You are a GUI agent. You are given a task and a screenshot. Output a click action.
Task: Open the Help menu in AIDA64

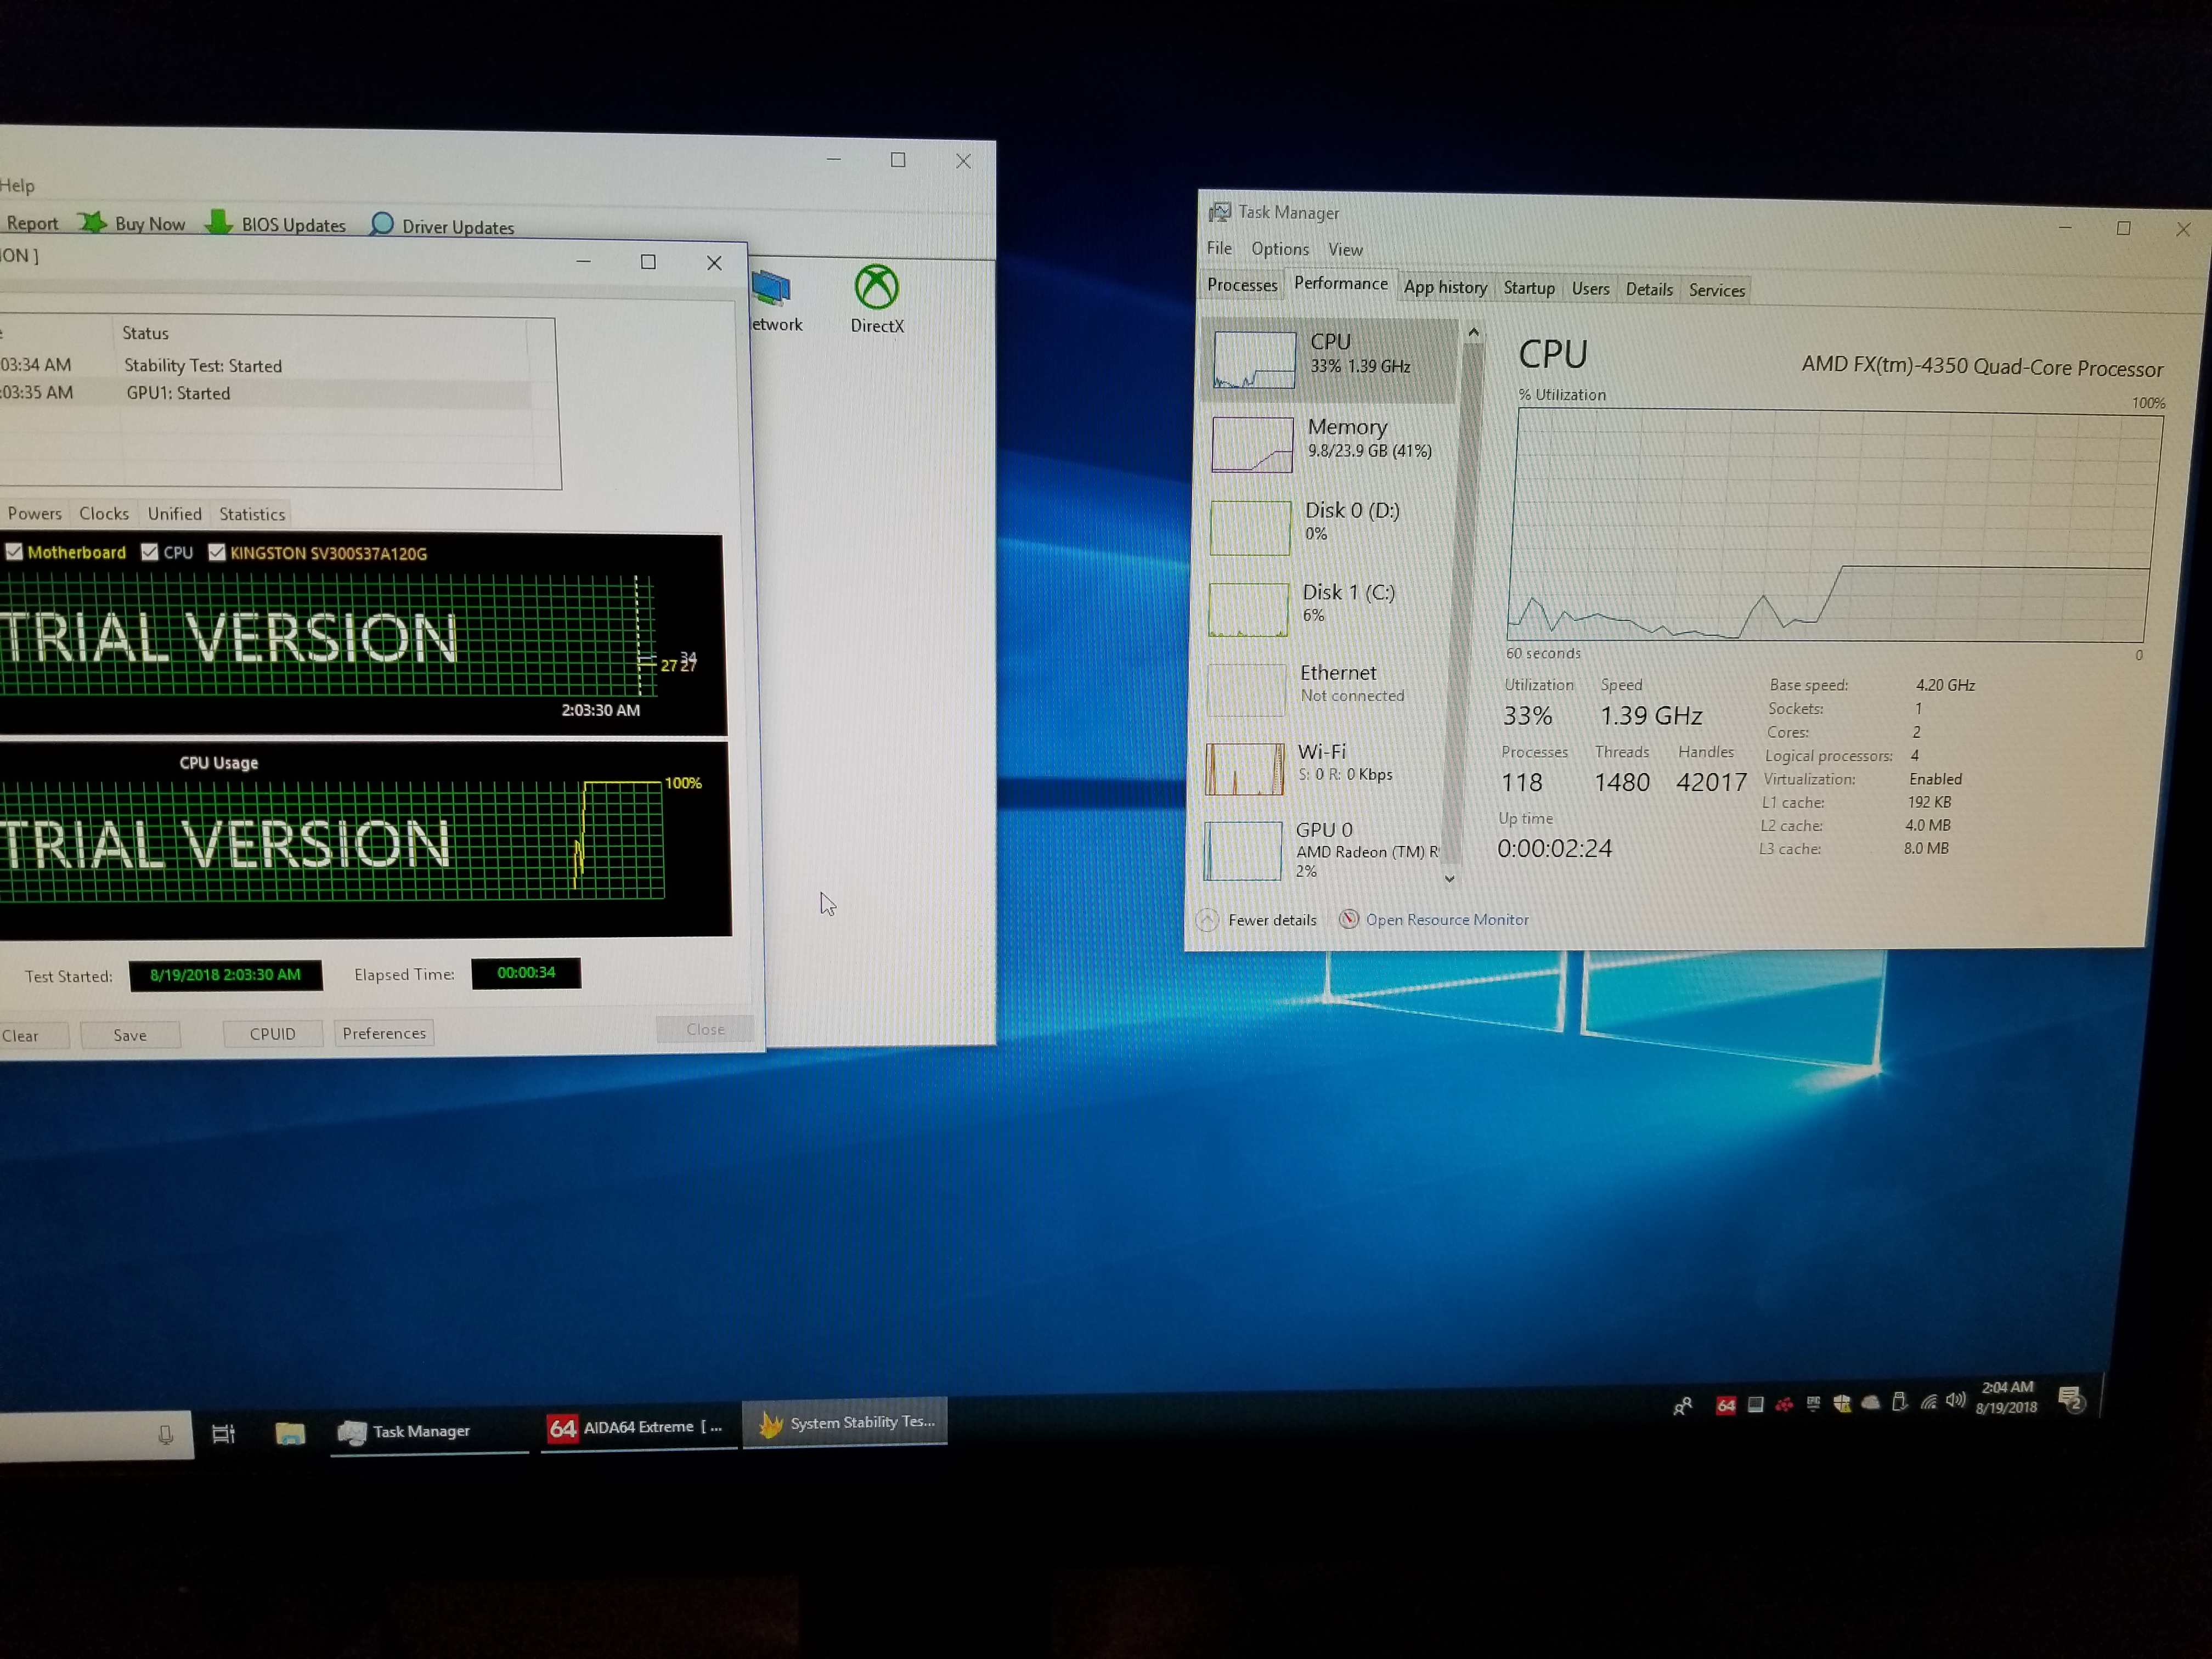tap(17, 185)
